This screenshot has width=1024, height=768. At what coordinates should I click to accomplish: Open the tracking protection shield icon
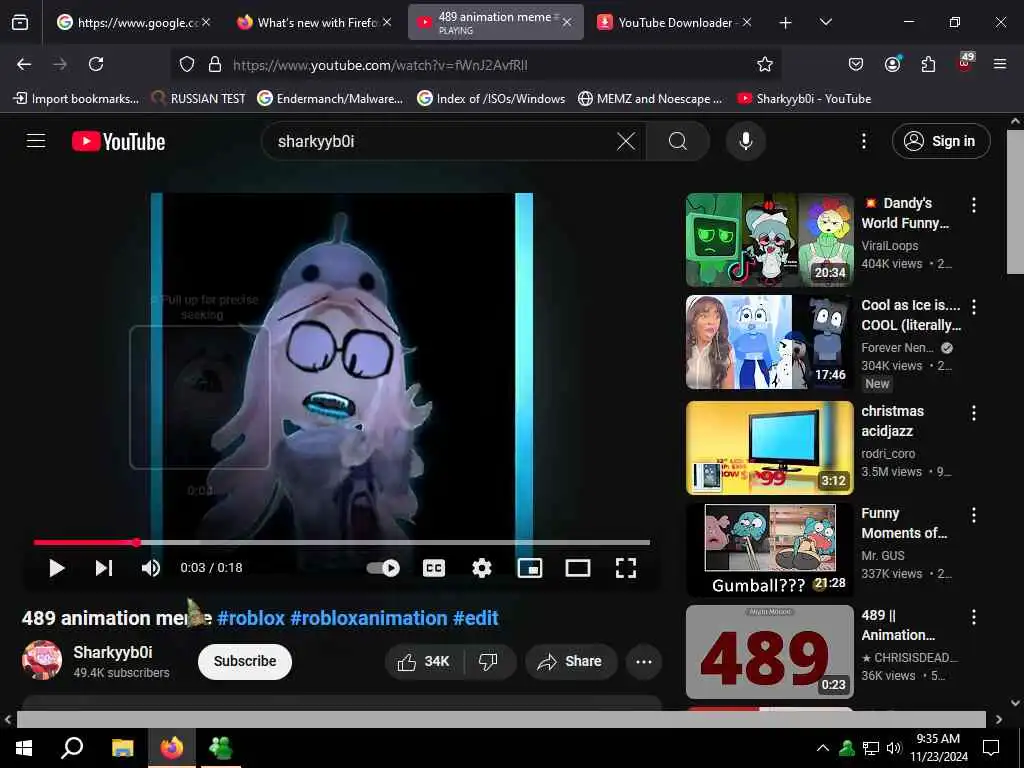[187, 64]
